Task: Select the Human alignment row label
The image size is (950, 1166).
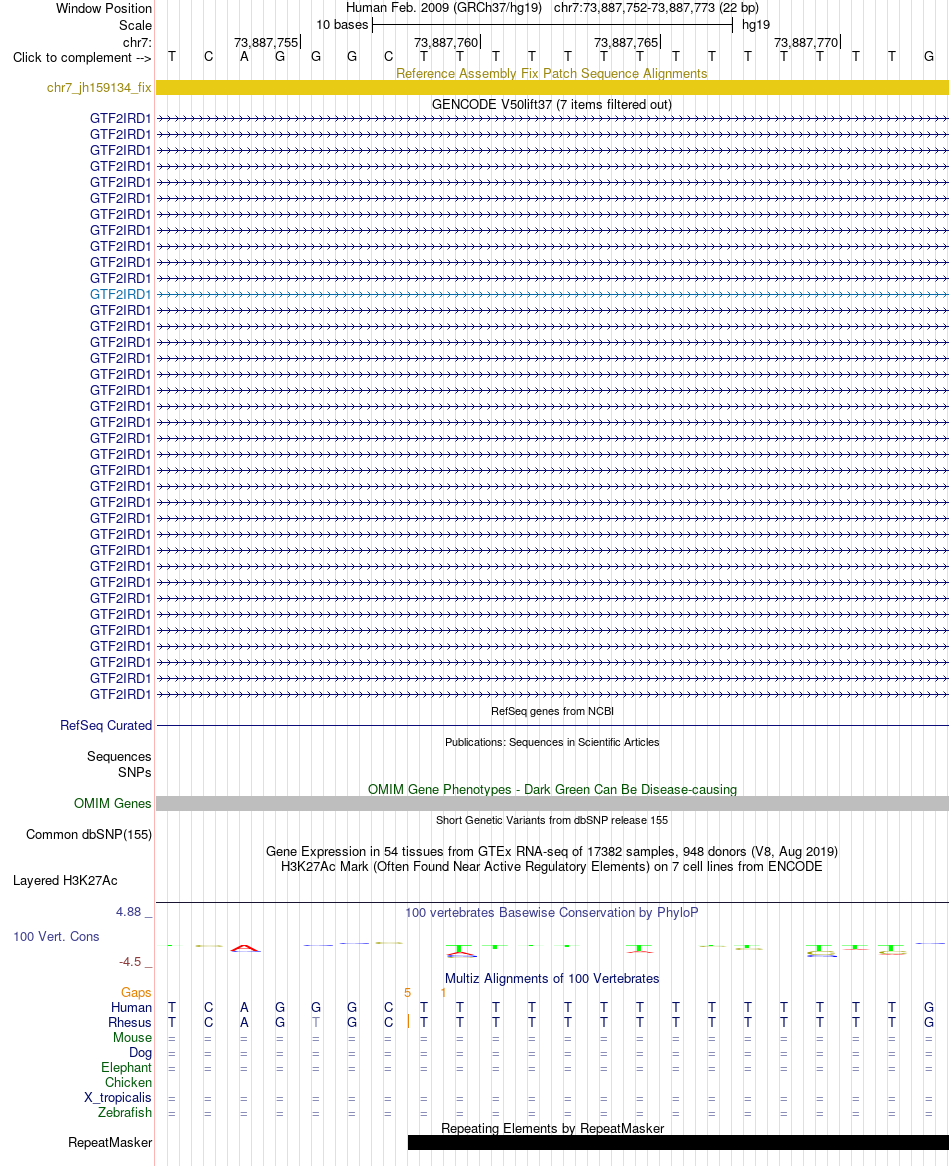Action: click(131, 1008)
